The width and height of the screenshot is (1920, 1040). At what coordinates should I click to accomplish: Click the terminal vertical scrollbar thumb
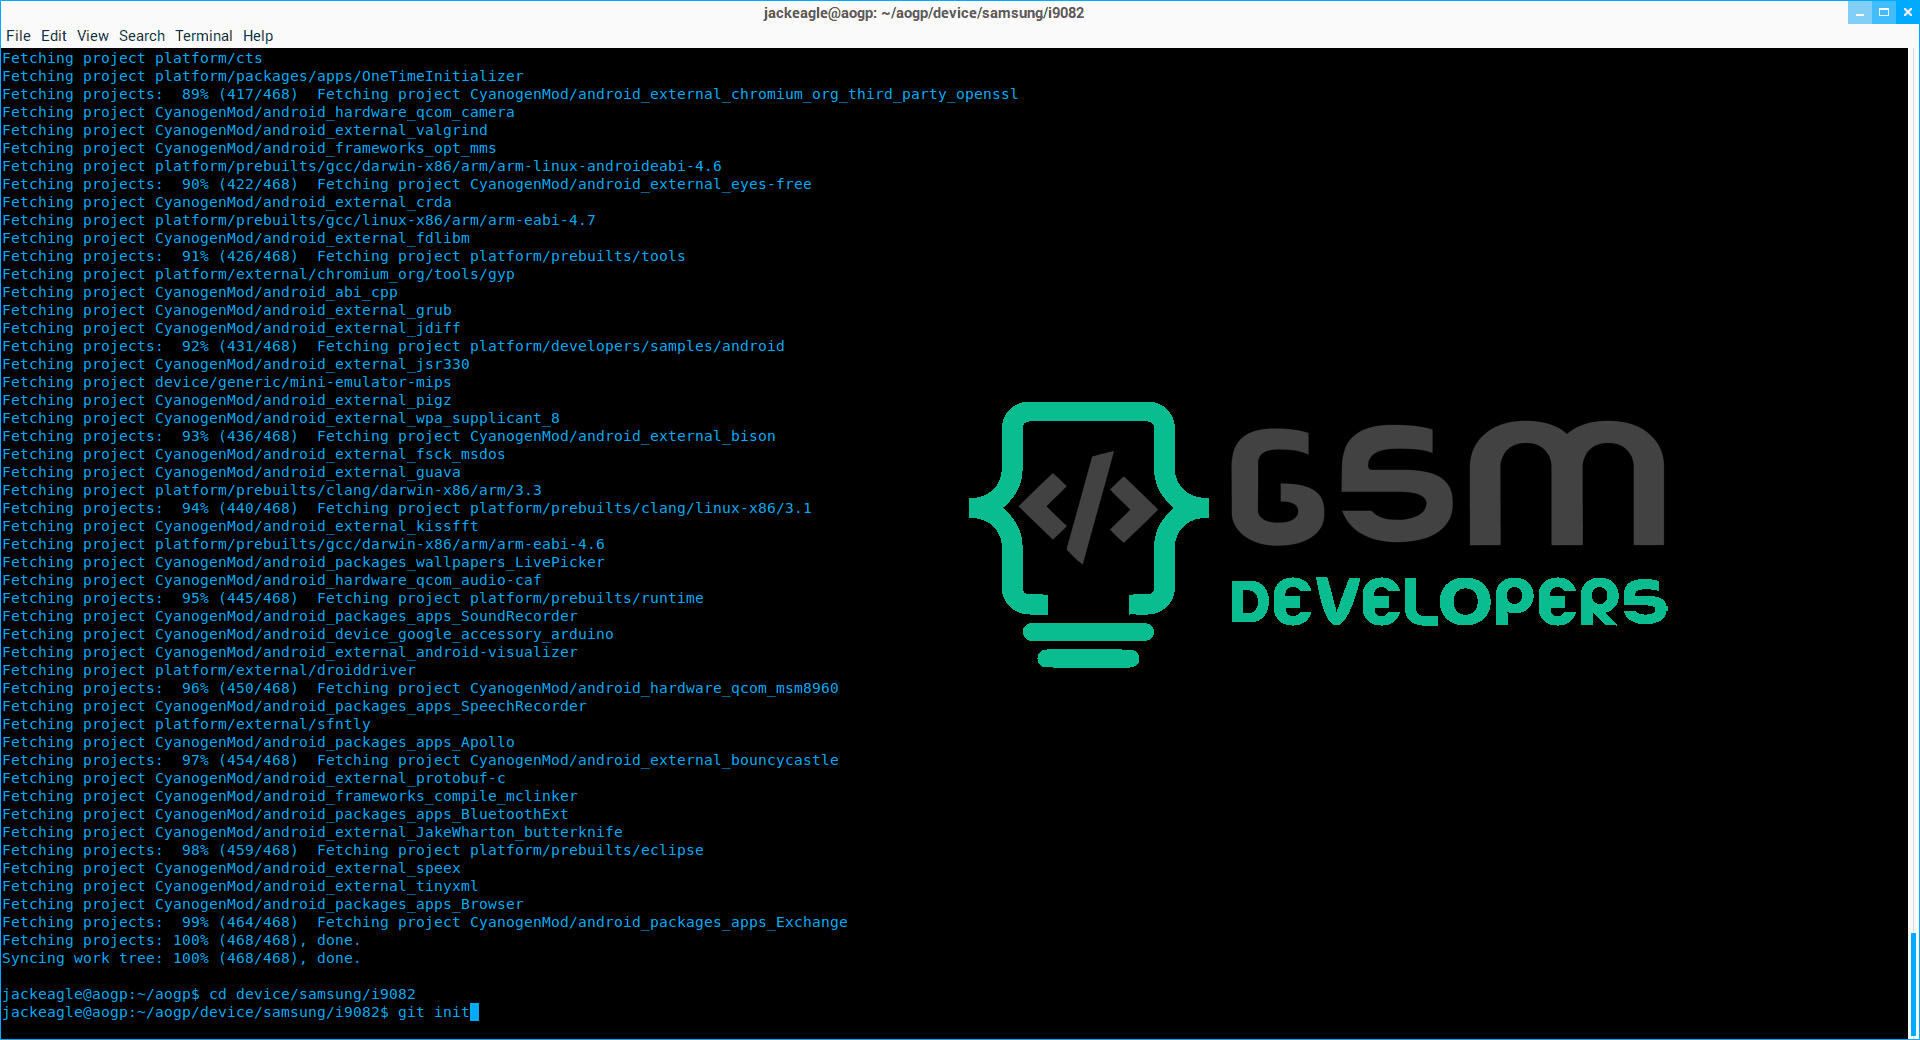coord(1914,985)
